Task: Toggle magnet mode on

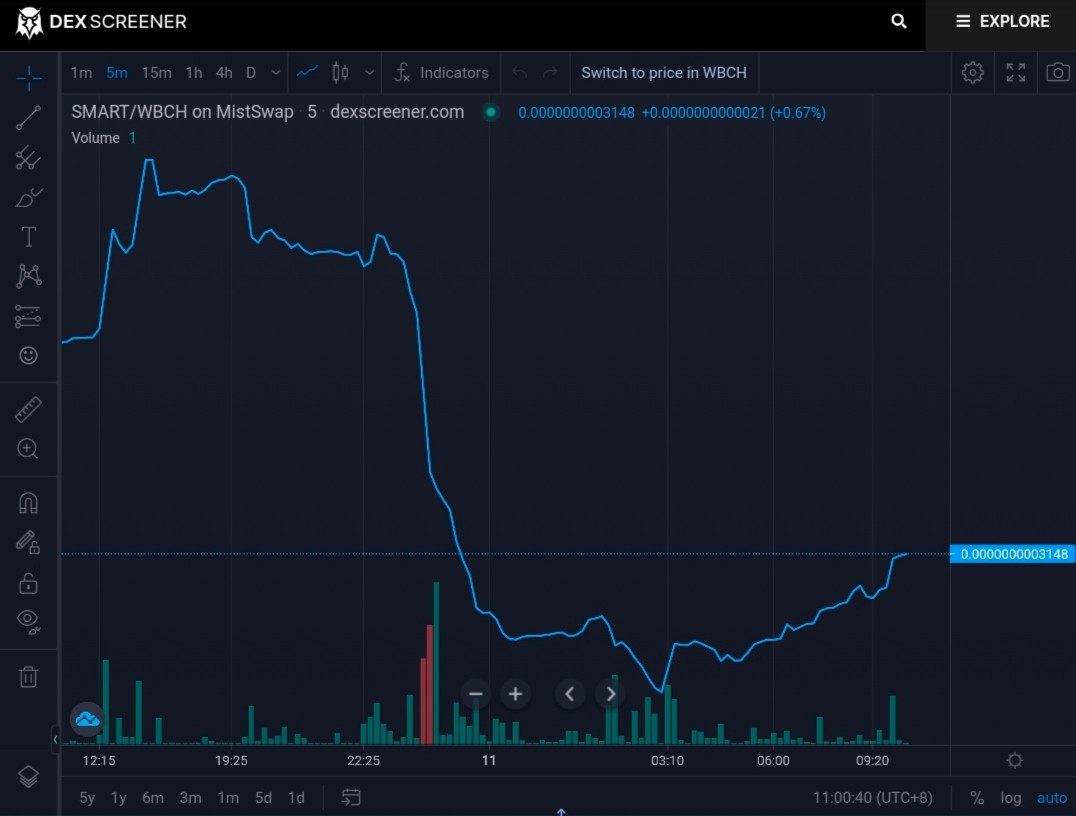Action: pos(28,503)
